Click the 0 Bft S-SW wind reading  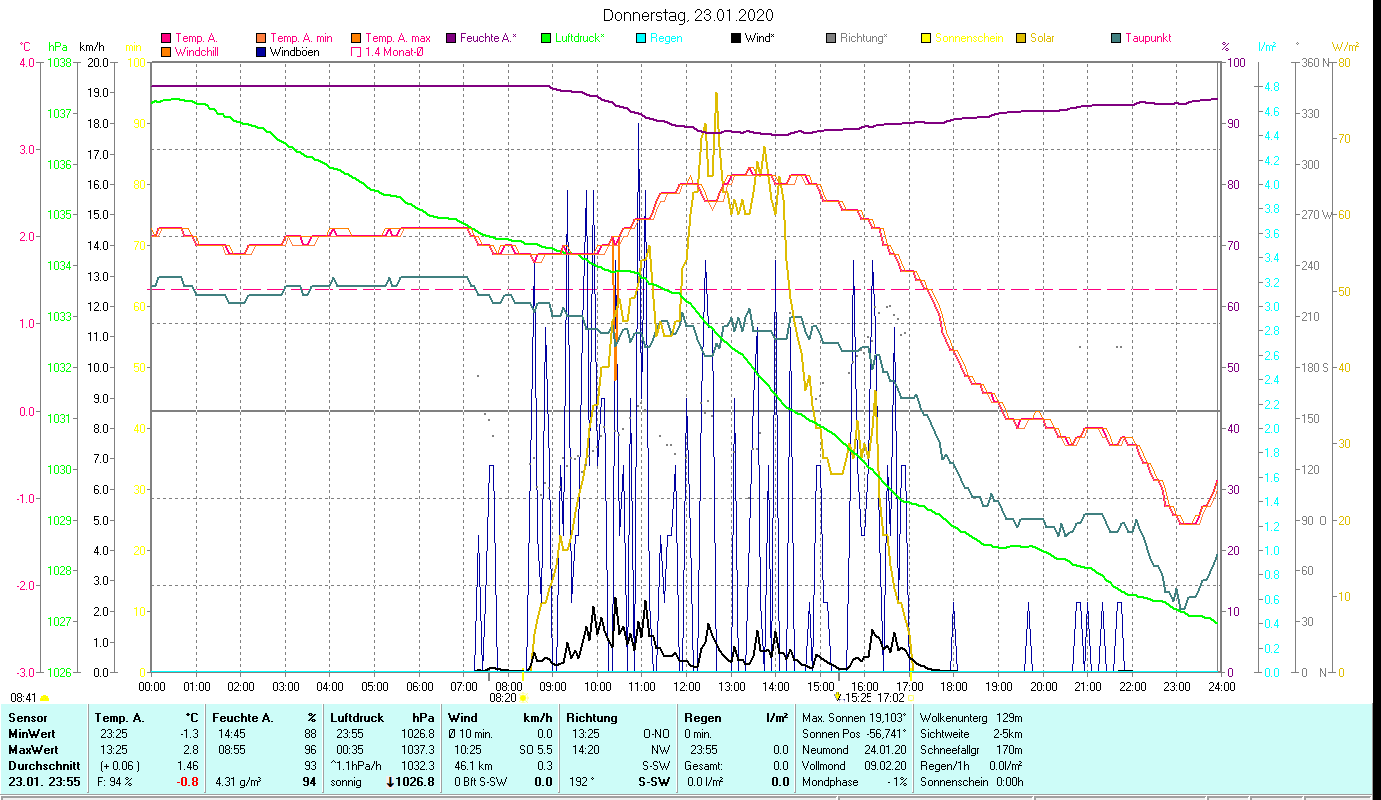(482, 782)
